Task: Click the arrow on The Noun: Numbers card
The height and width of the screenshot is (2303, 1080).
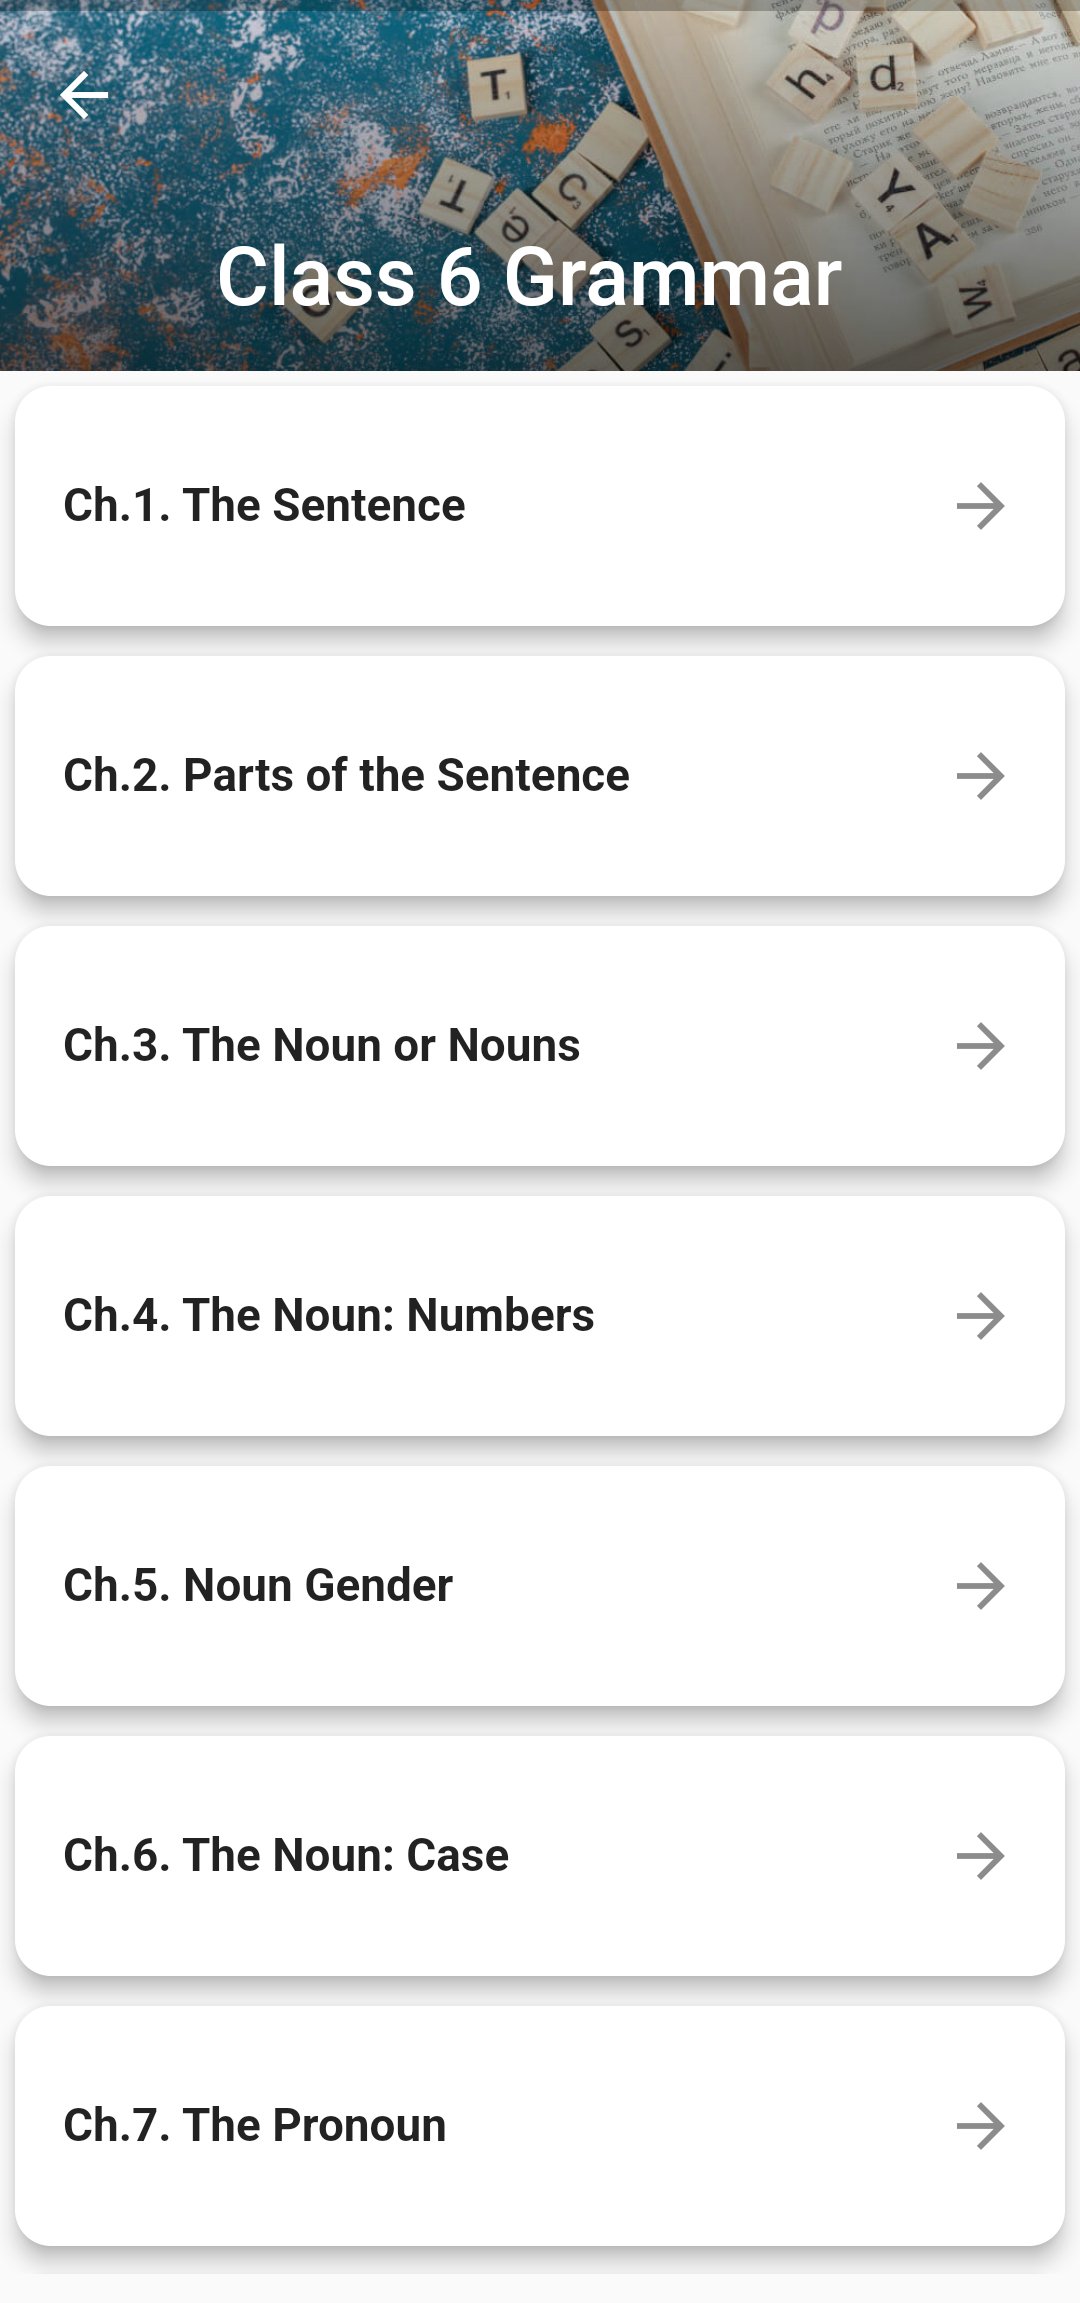Action: (980, 1316)
